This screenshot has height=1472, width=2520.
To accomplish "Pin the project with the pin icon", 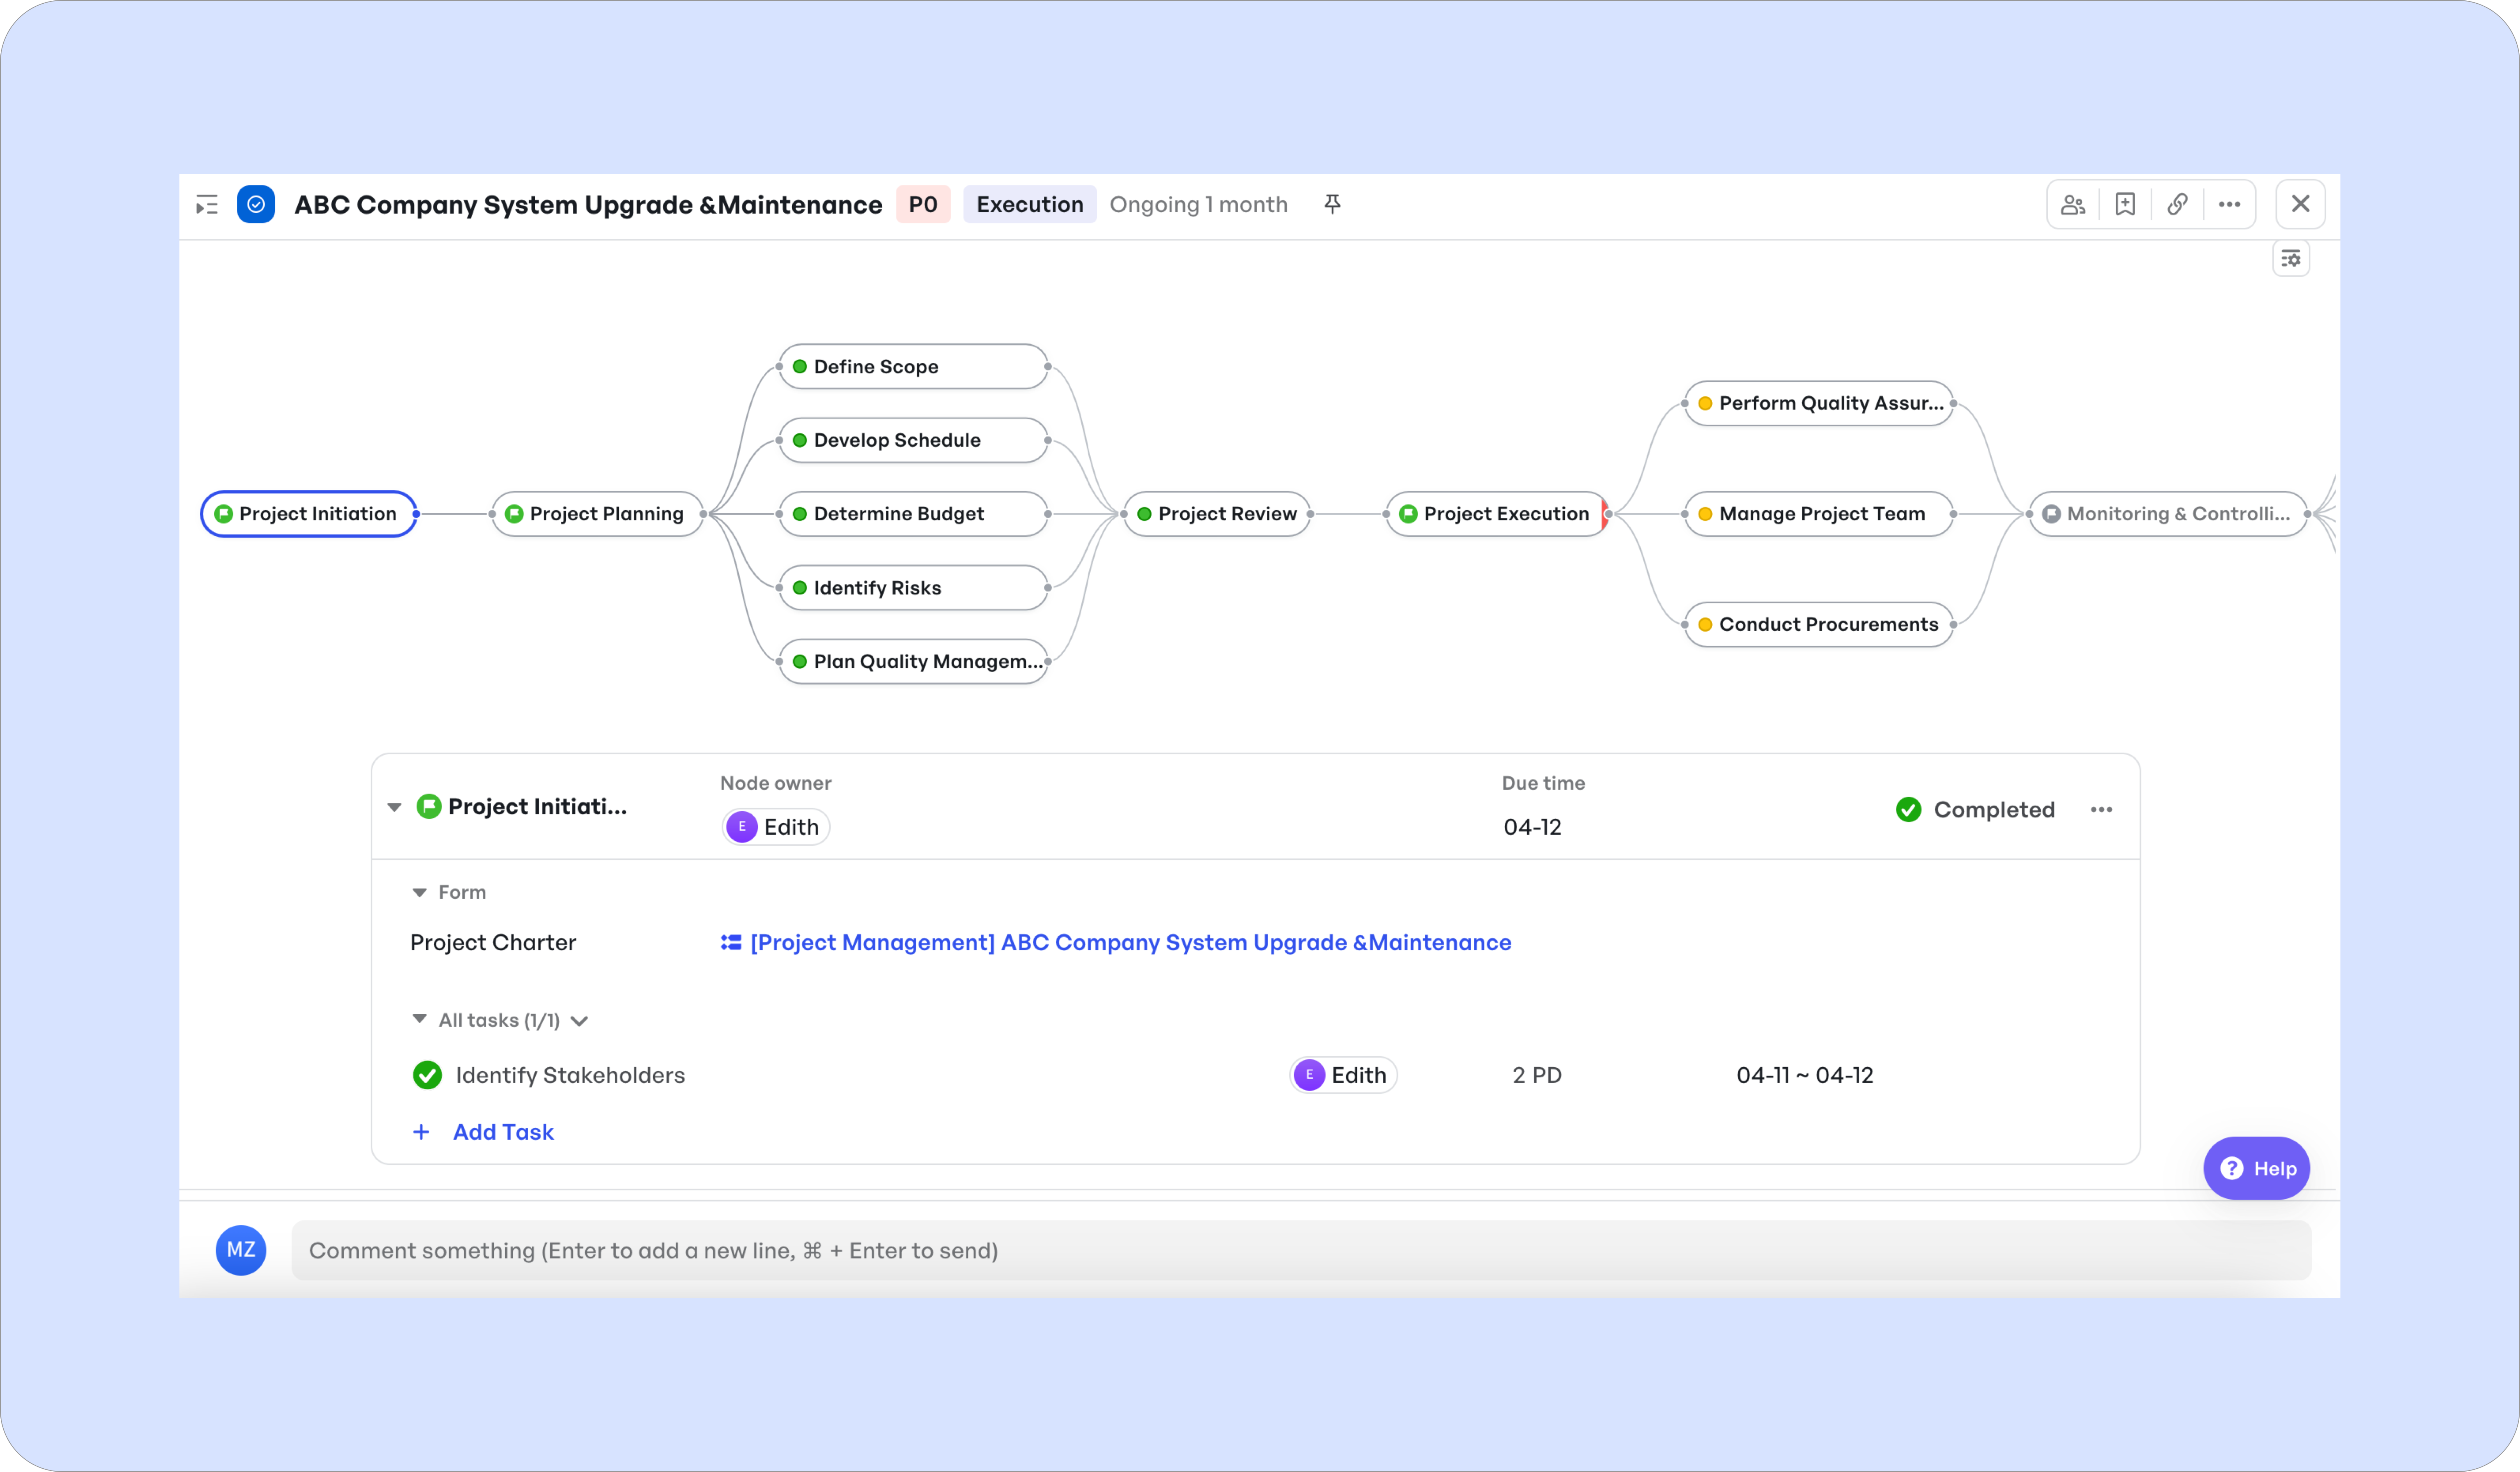I will [x=1332, y=204].
